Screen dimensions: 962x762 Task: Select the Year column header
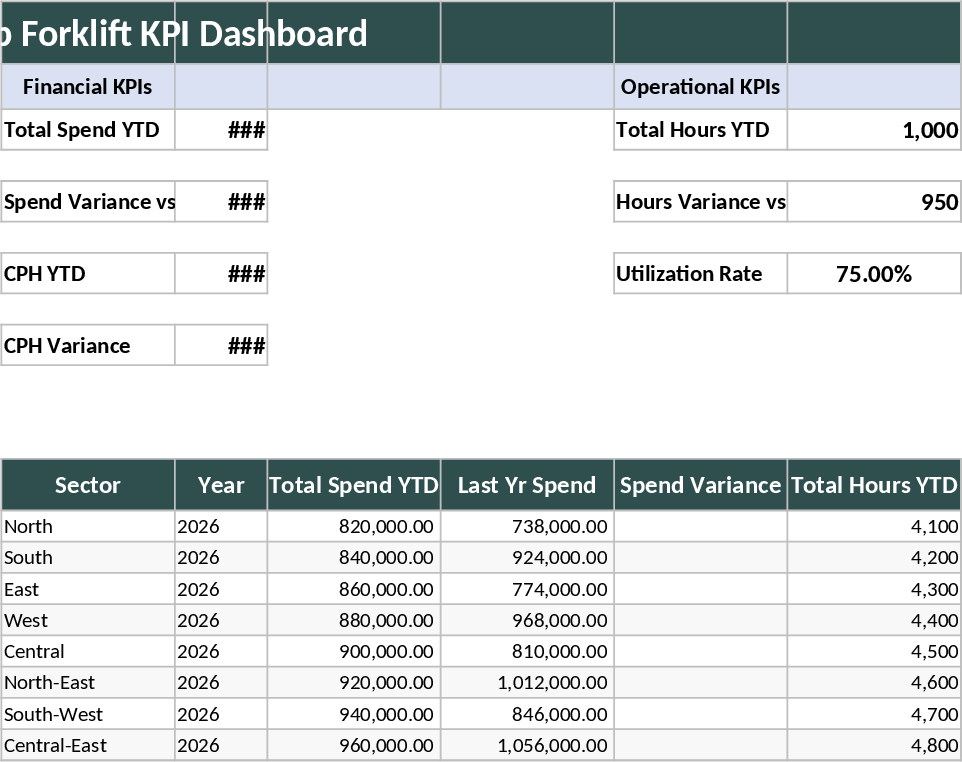coord(220,485)
